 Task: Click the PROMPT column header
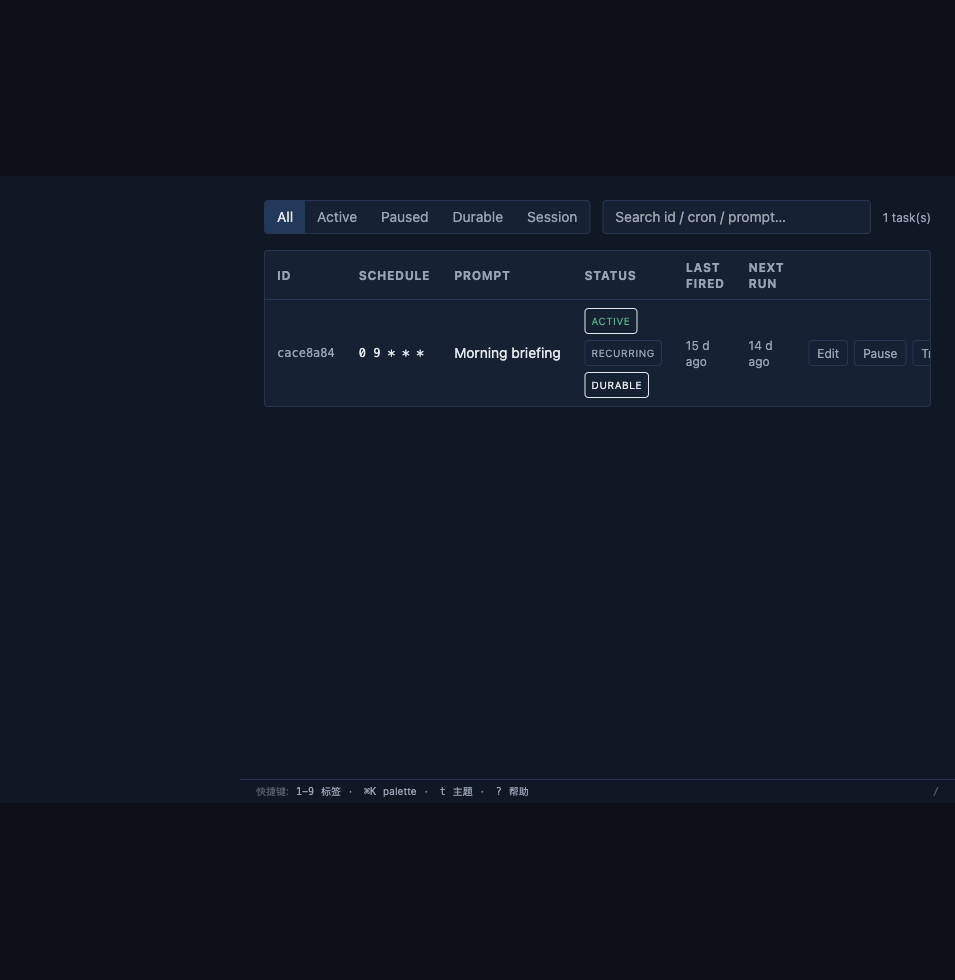click(x=482, y=276)
